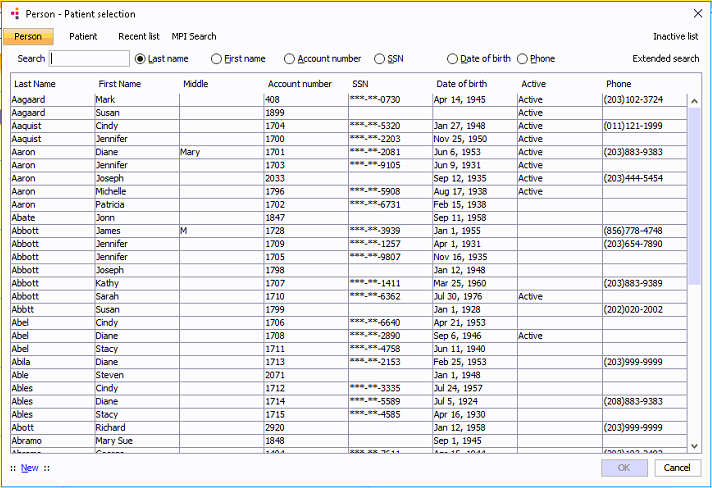Select account number 1798
The width and height of the screenshot is (712, 488).
[x=275, y=270]
